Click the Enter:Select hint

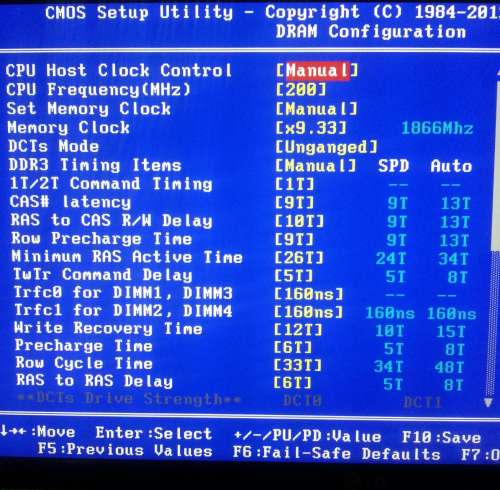coord(154,433)
